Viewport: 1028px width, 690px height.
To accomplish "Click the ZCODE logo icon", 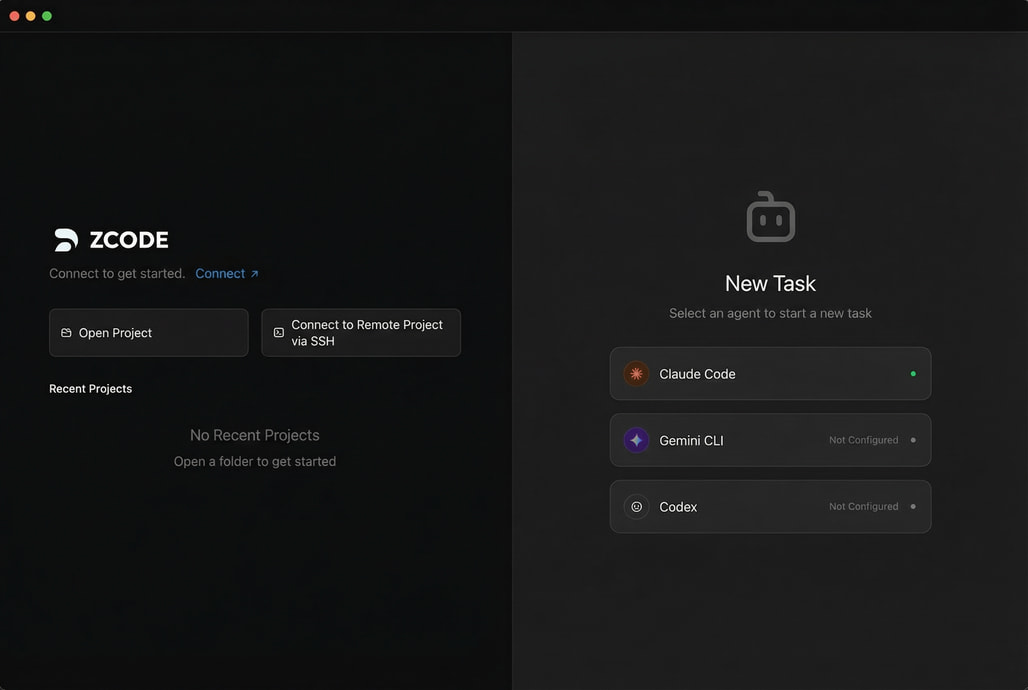I will coord(66,240).
